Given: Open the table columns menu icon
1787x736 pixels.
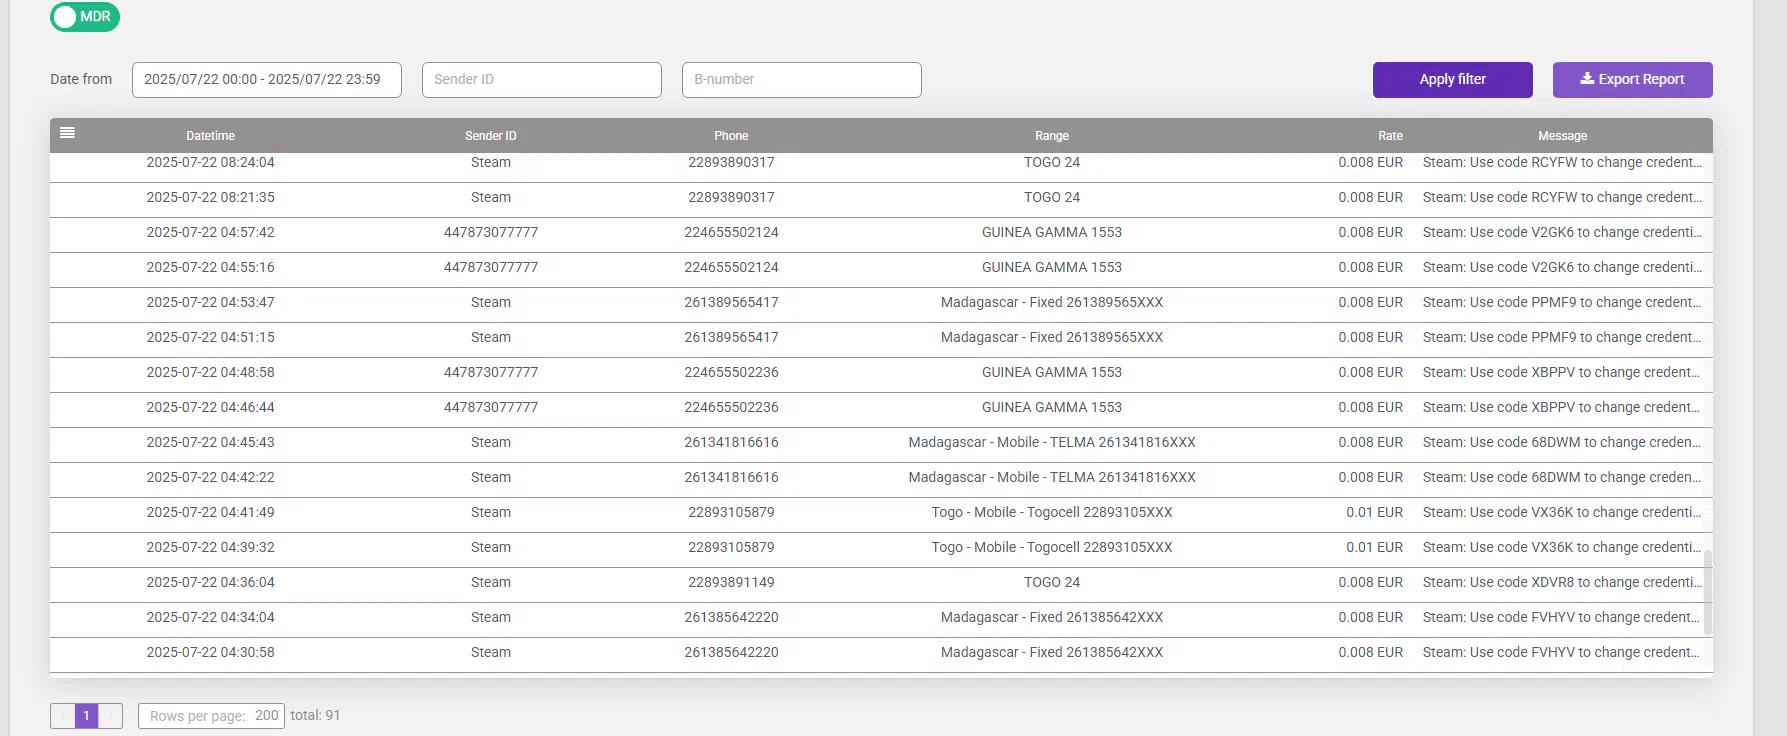Looking at the screenshot, I should pos(67,133).
